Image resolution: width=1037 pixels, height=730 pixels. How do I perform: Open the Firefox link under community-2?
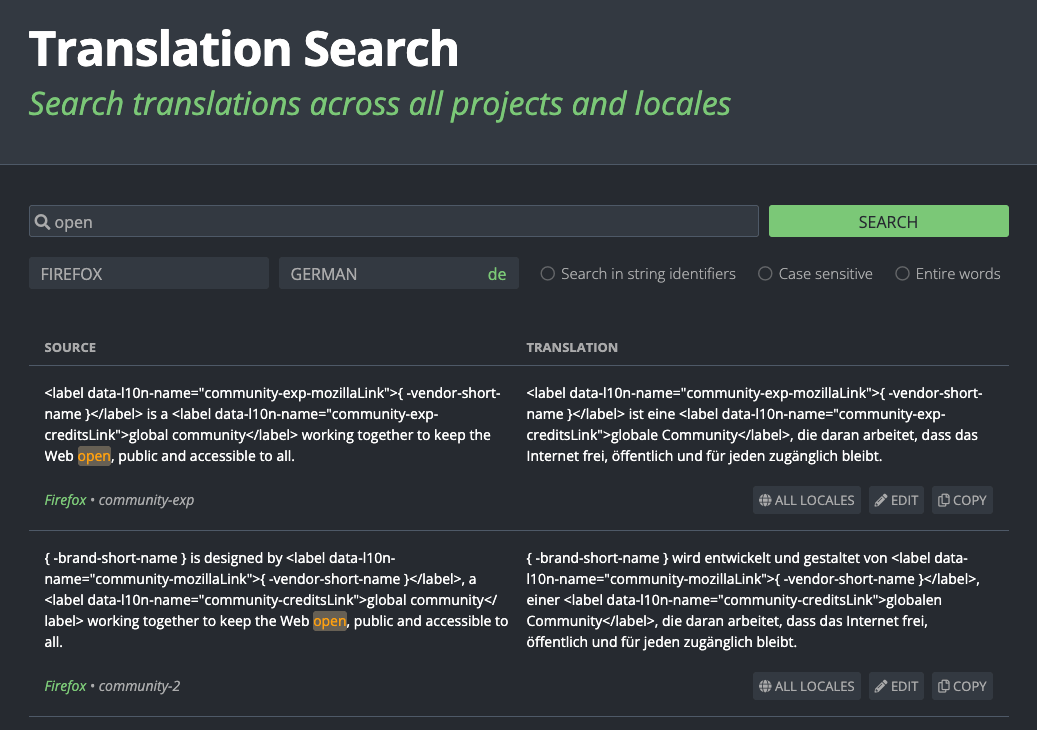point(64,686)
